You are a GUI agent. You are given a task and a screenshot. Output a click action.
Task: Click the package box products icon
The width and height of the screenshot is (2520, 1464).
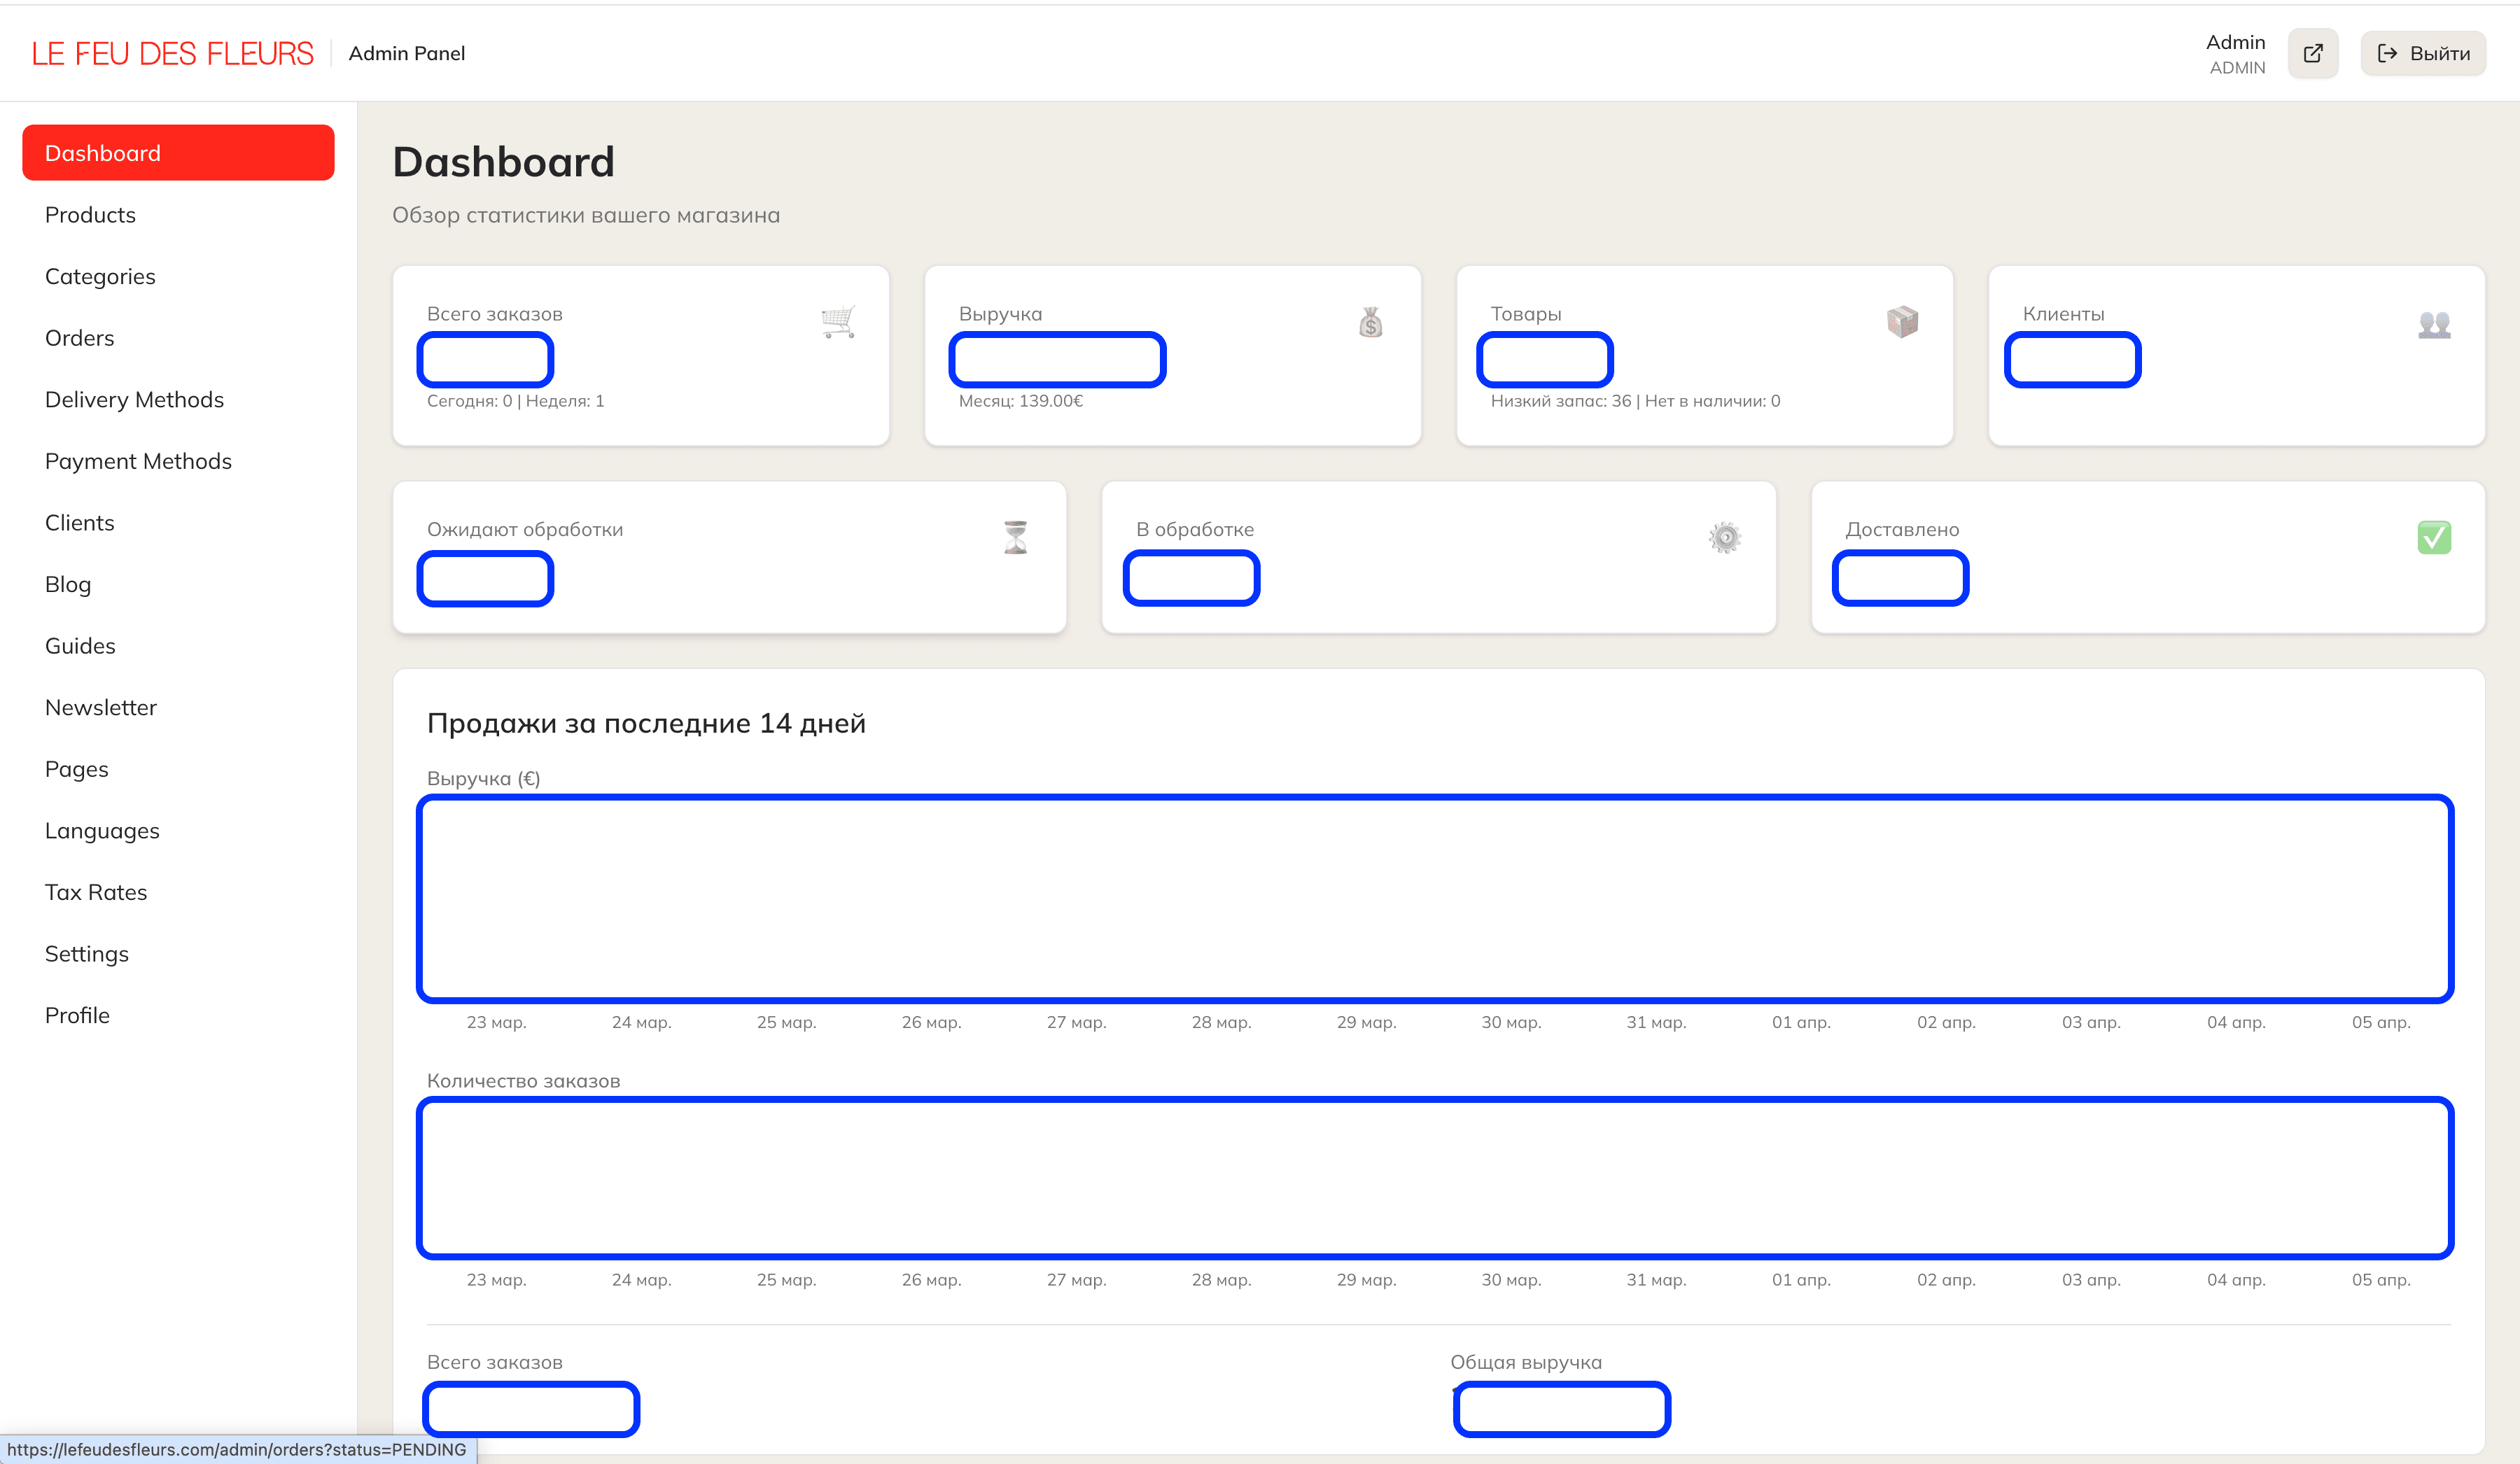[1902, 322]
